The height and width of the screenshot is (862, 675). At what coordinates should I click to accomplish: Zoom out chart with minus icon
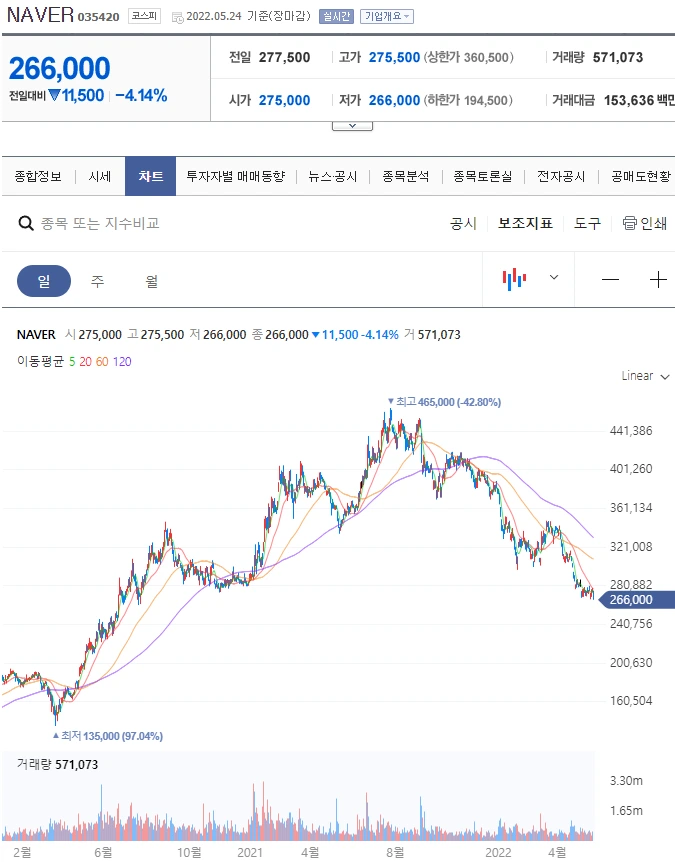coord(610,280)
